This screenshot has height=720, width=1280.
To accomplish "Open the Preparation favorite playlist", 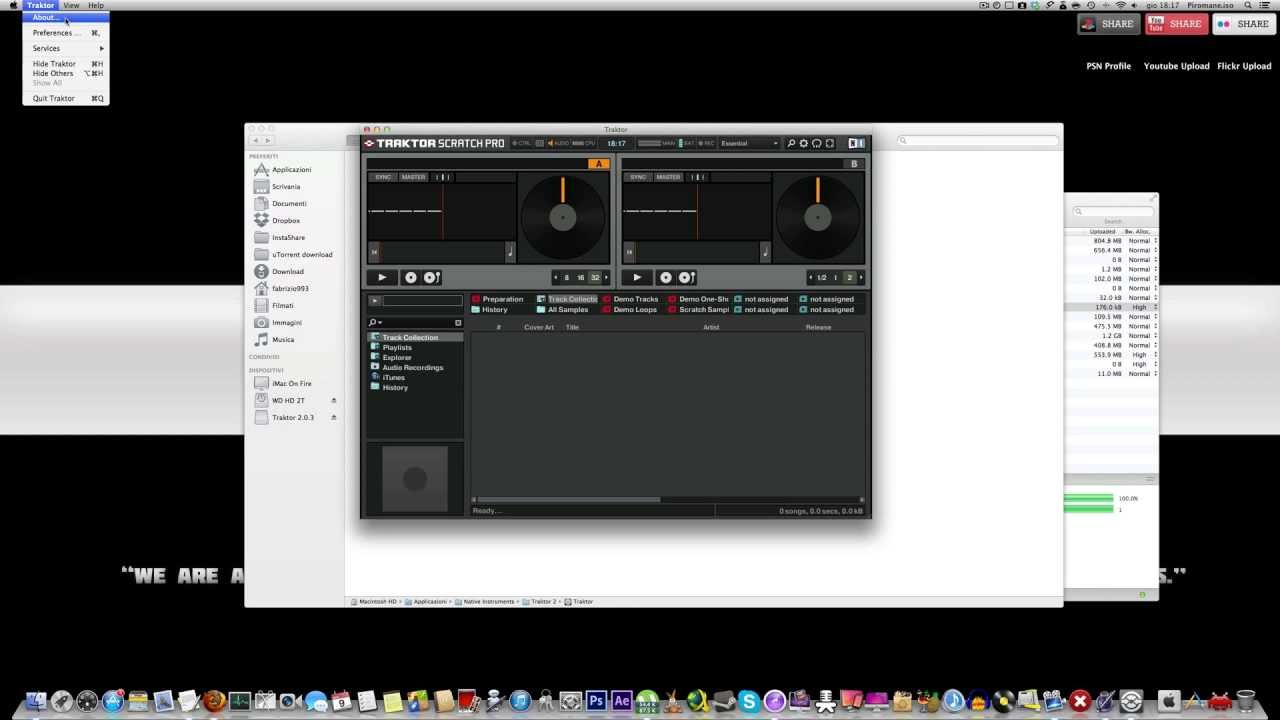I will pyautogui.click(x=497, y=299).
